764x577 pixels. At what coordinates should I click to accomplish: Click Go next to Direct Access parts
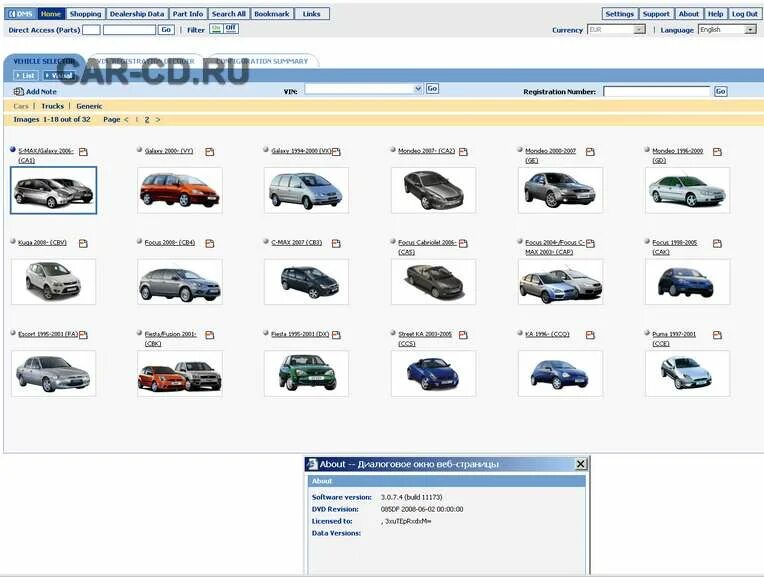(x=166, y=30)
